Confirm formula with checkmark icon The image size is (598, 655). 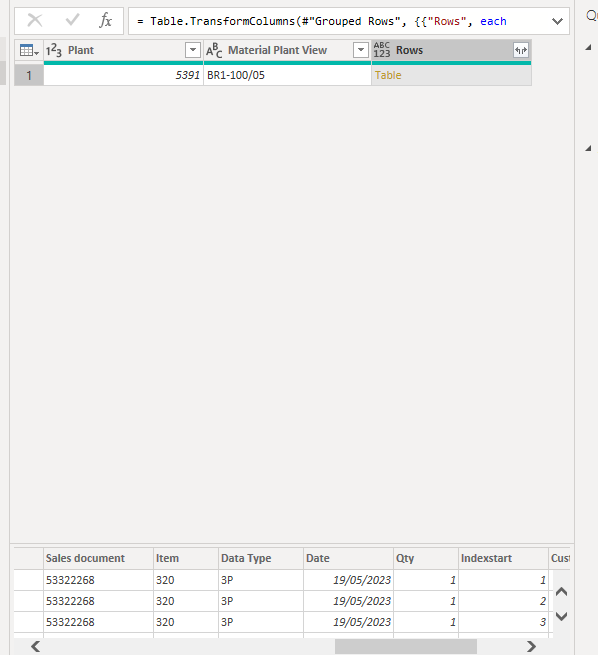[72, 20]
